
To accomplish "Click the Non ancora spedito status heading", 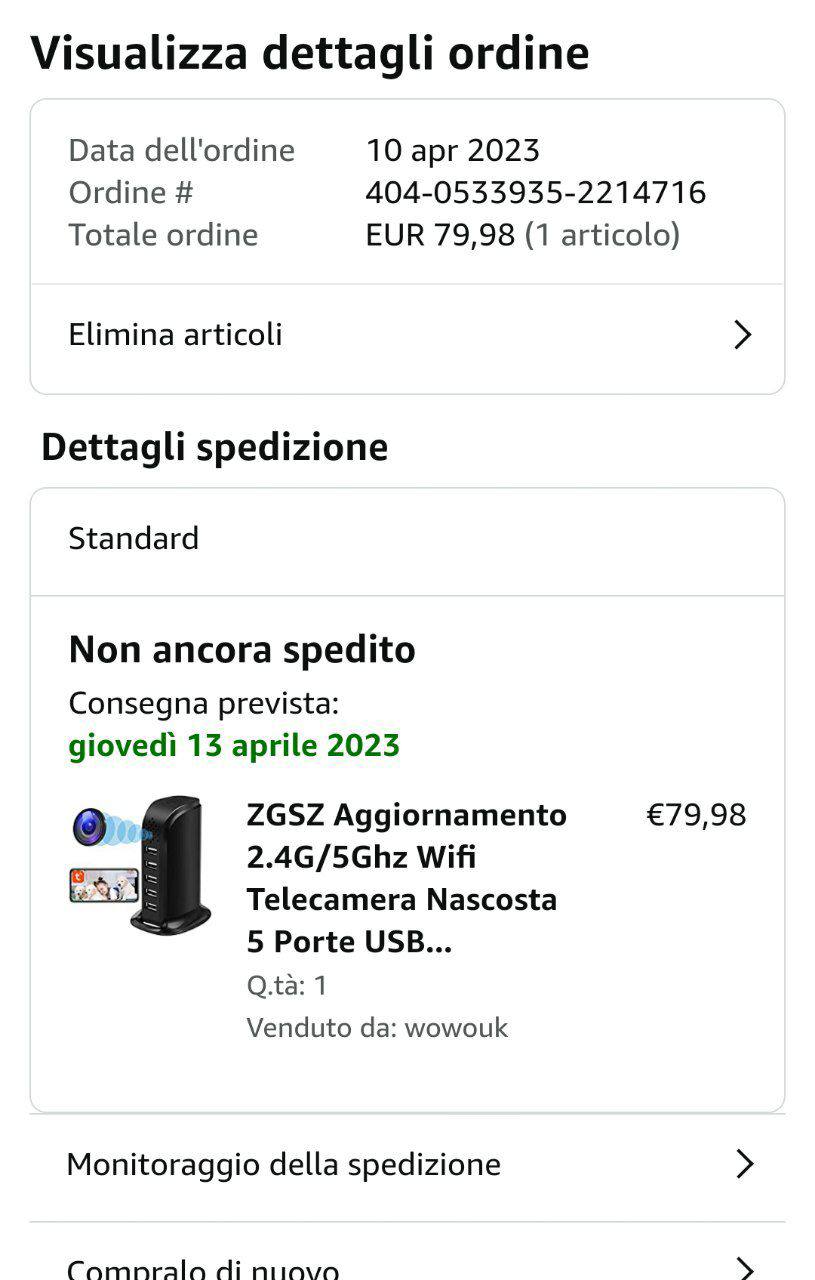I will [x=242, y=650].
